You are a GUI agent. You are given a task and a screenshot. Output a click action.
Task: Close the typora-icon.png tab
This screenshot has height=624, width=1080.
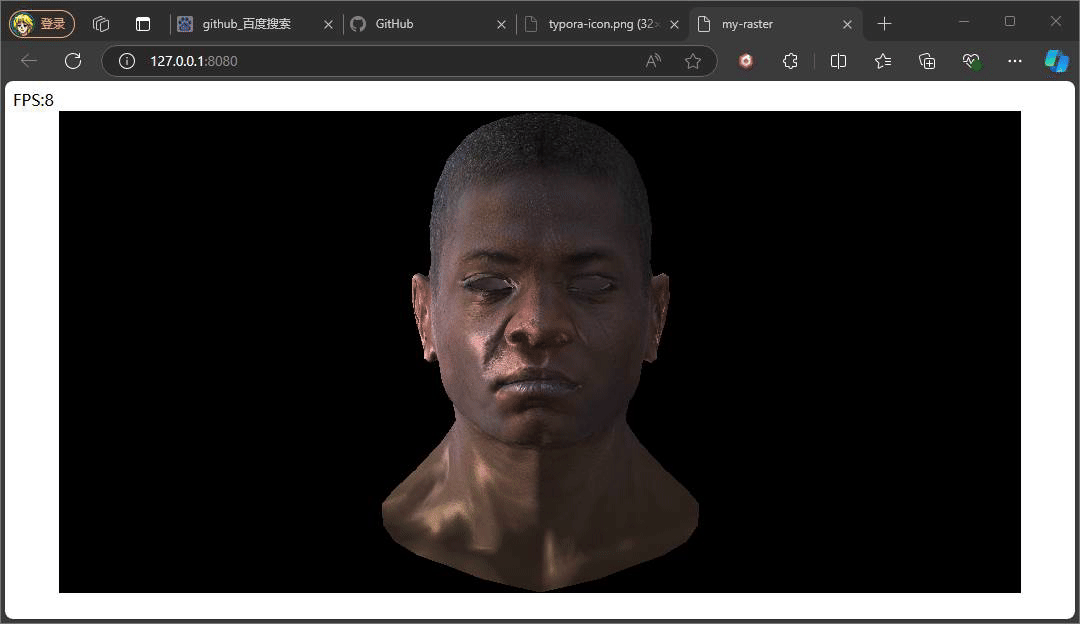point(674,24)
